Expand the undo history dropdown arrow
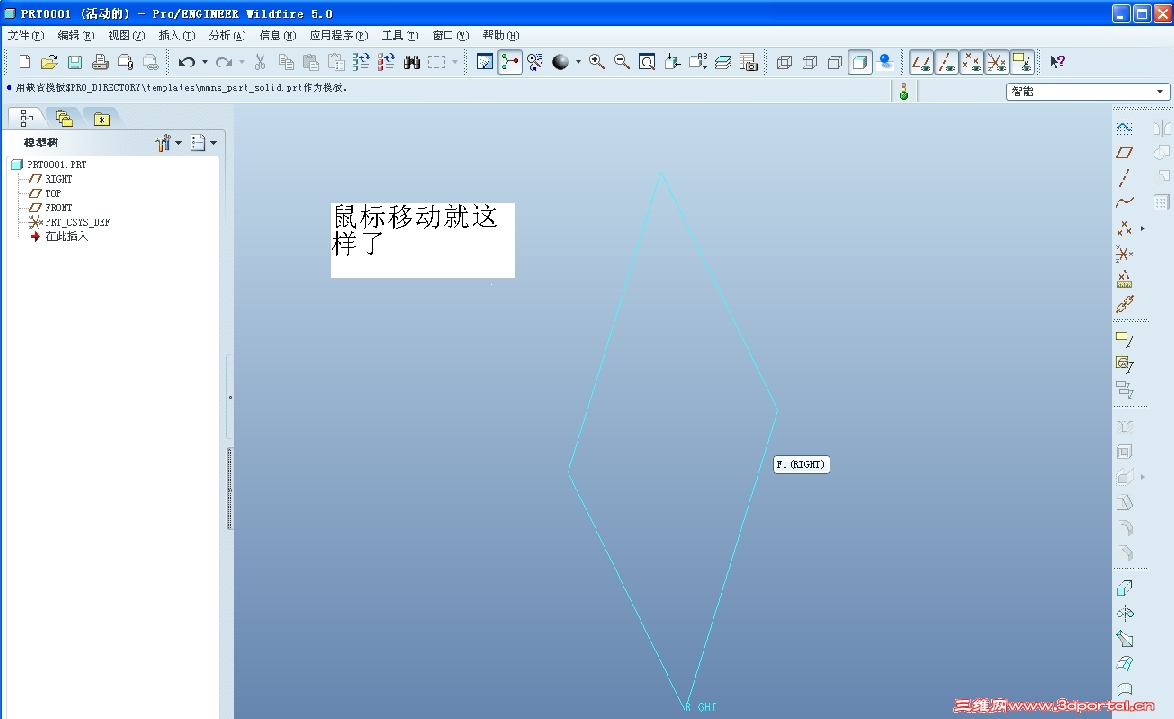This screenshot has width=1174, height=719. coord(204,62)
